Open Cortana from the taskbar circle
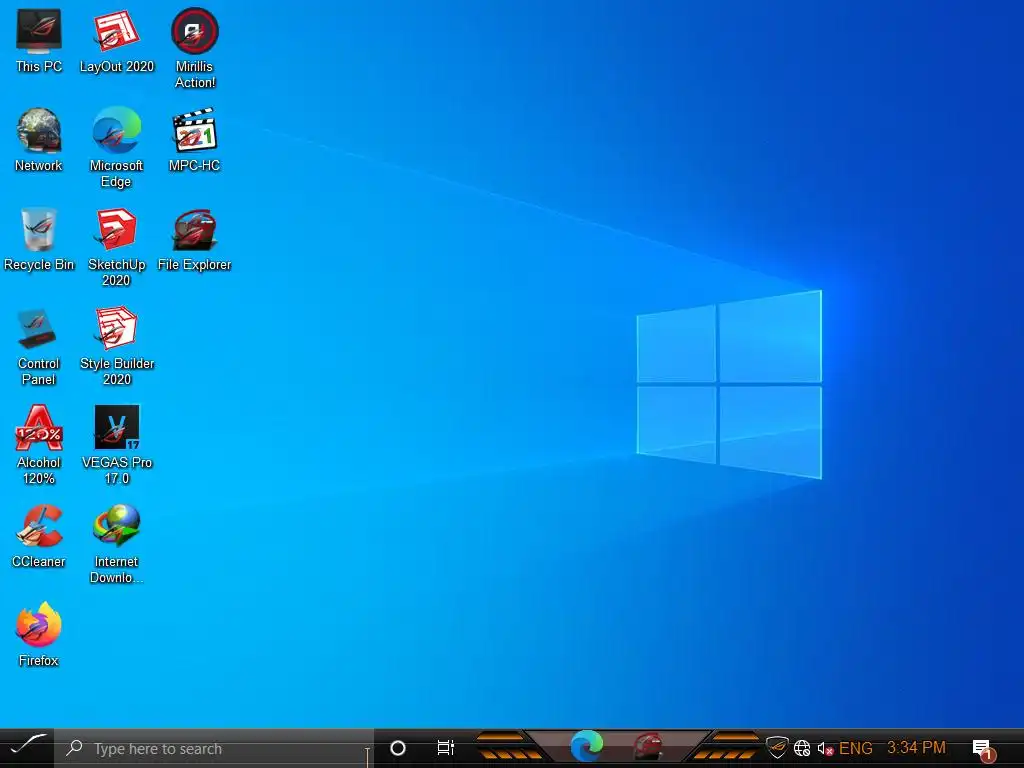 click(398, 748)
